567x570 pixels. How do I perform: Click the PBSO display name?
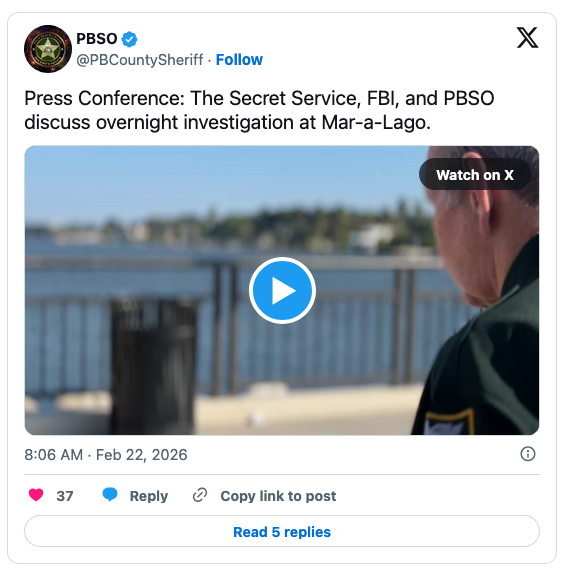point(97,39)
